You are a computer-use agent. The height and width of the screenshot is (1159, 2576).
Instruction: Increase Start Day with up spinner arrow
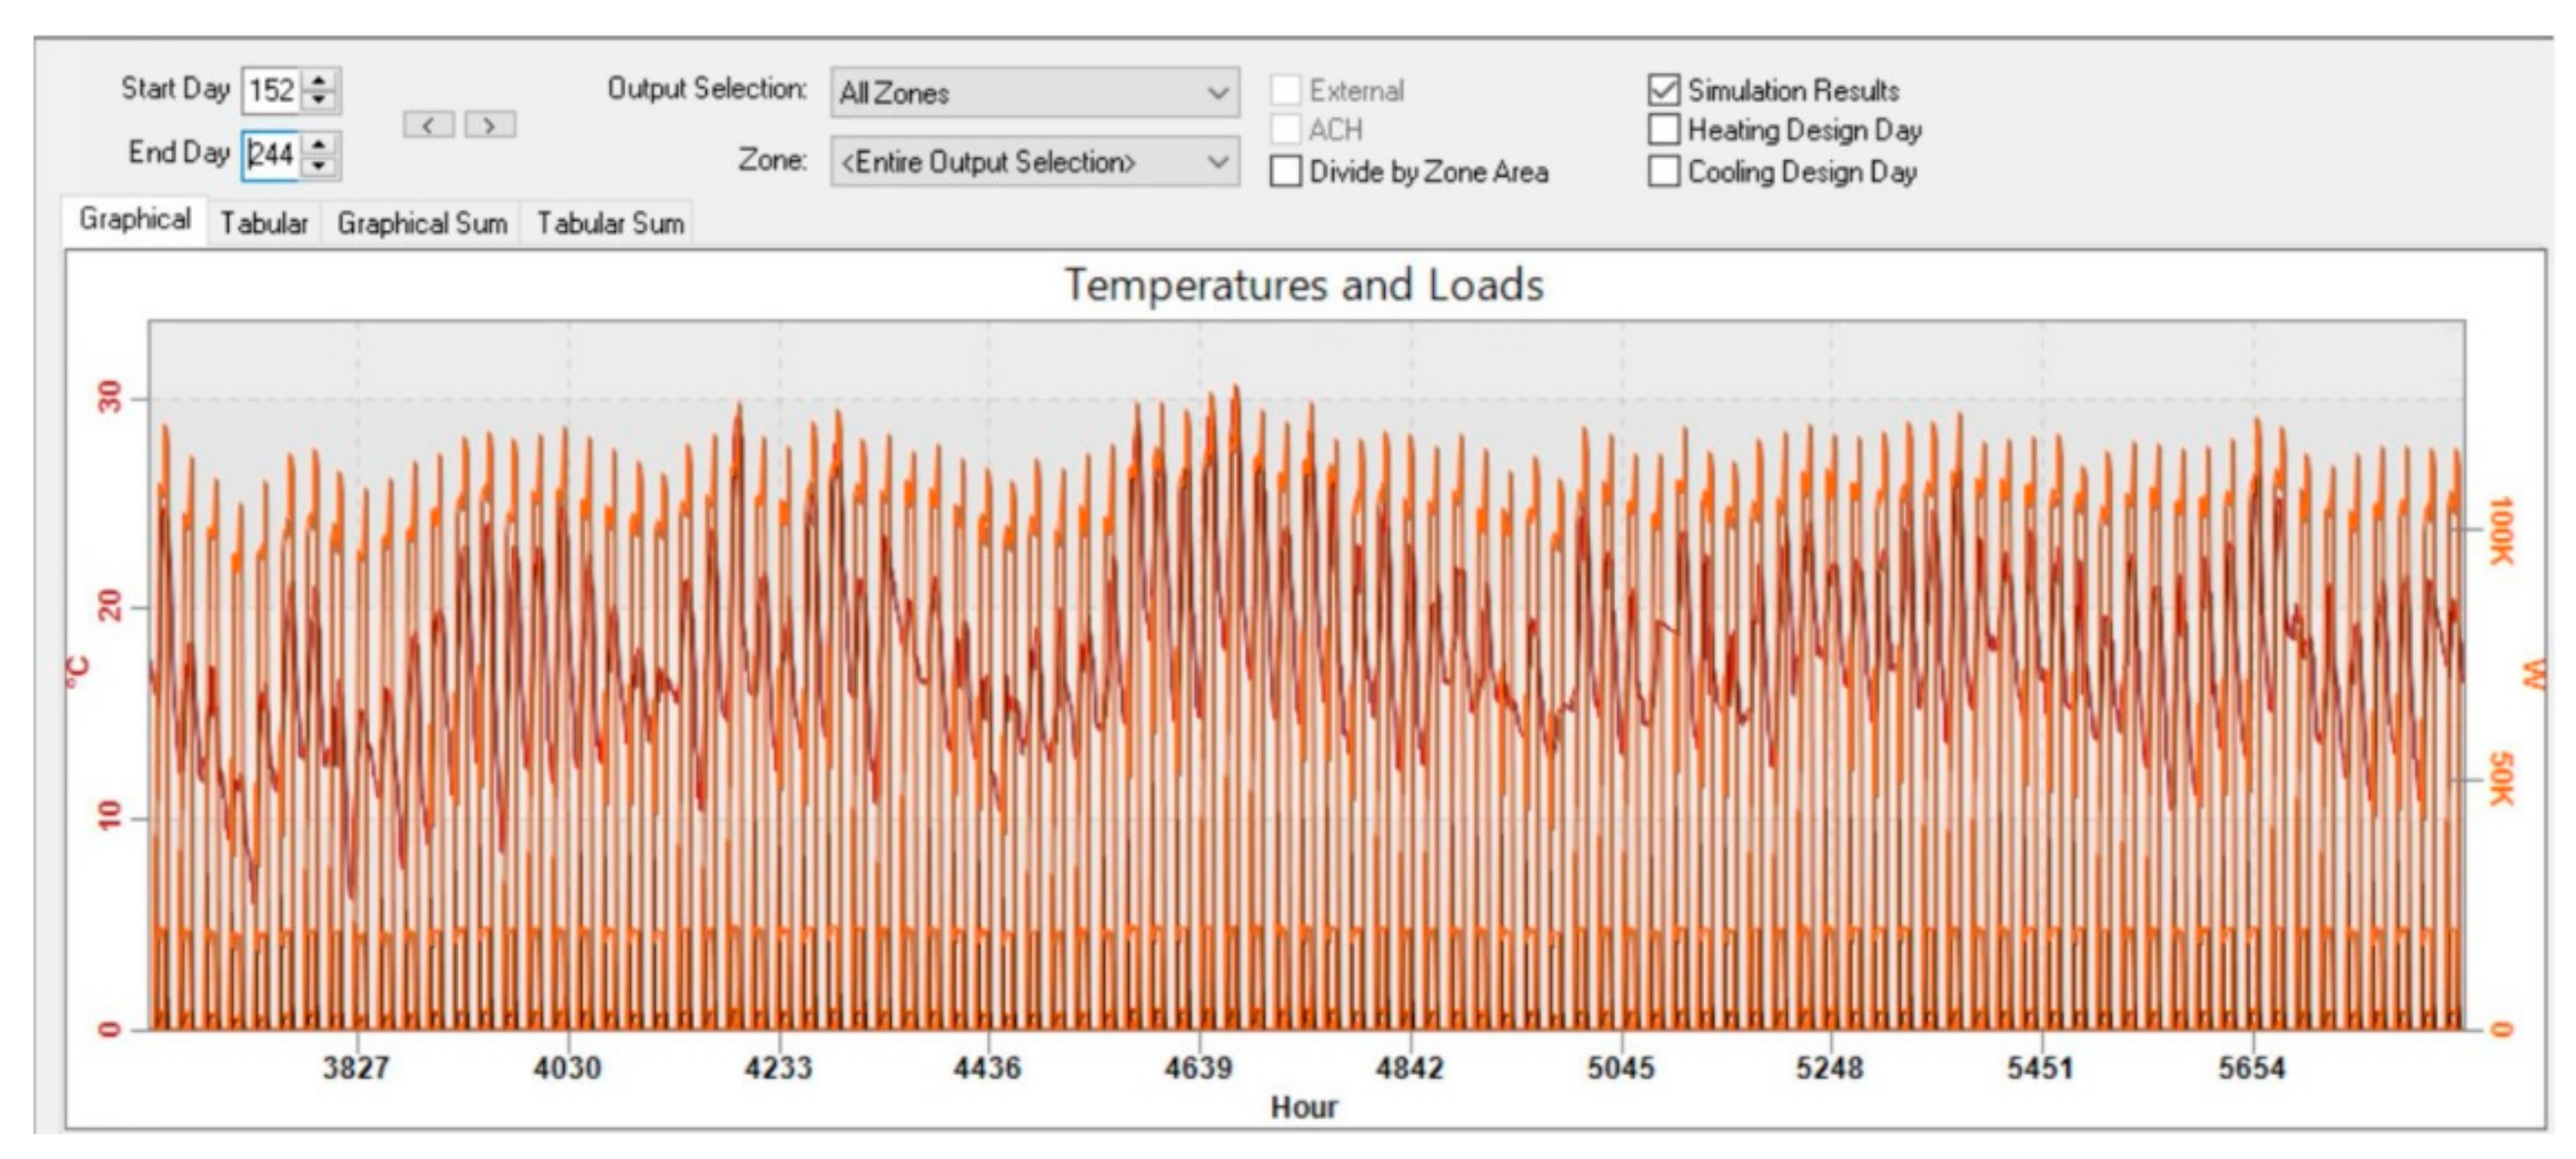[x=319, y=81]
